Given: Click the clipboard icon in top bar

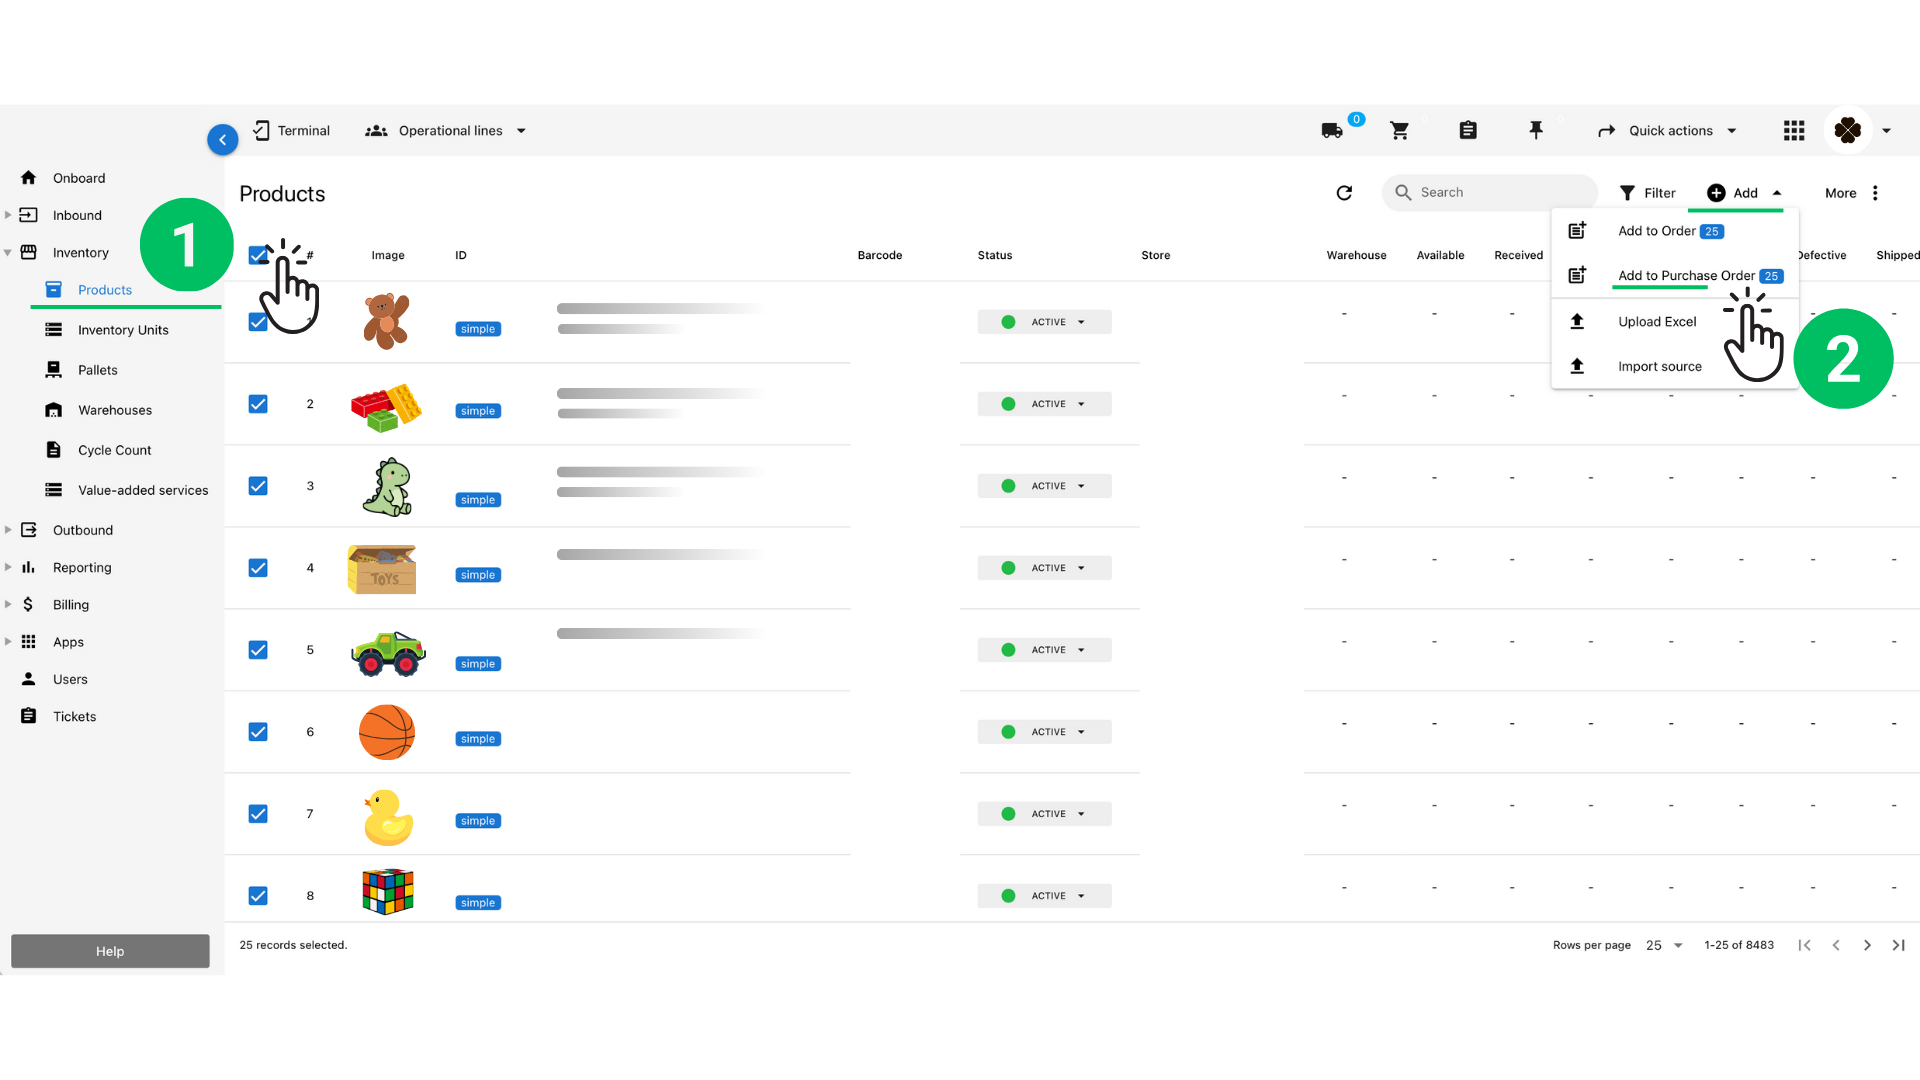Looking at the screenshot, I should pyautogui.click(x=1468, y=131).
